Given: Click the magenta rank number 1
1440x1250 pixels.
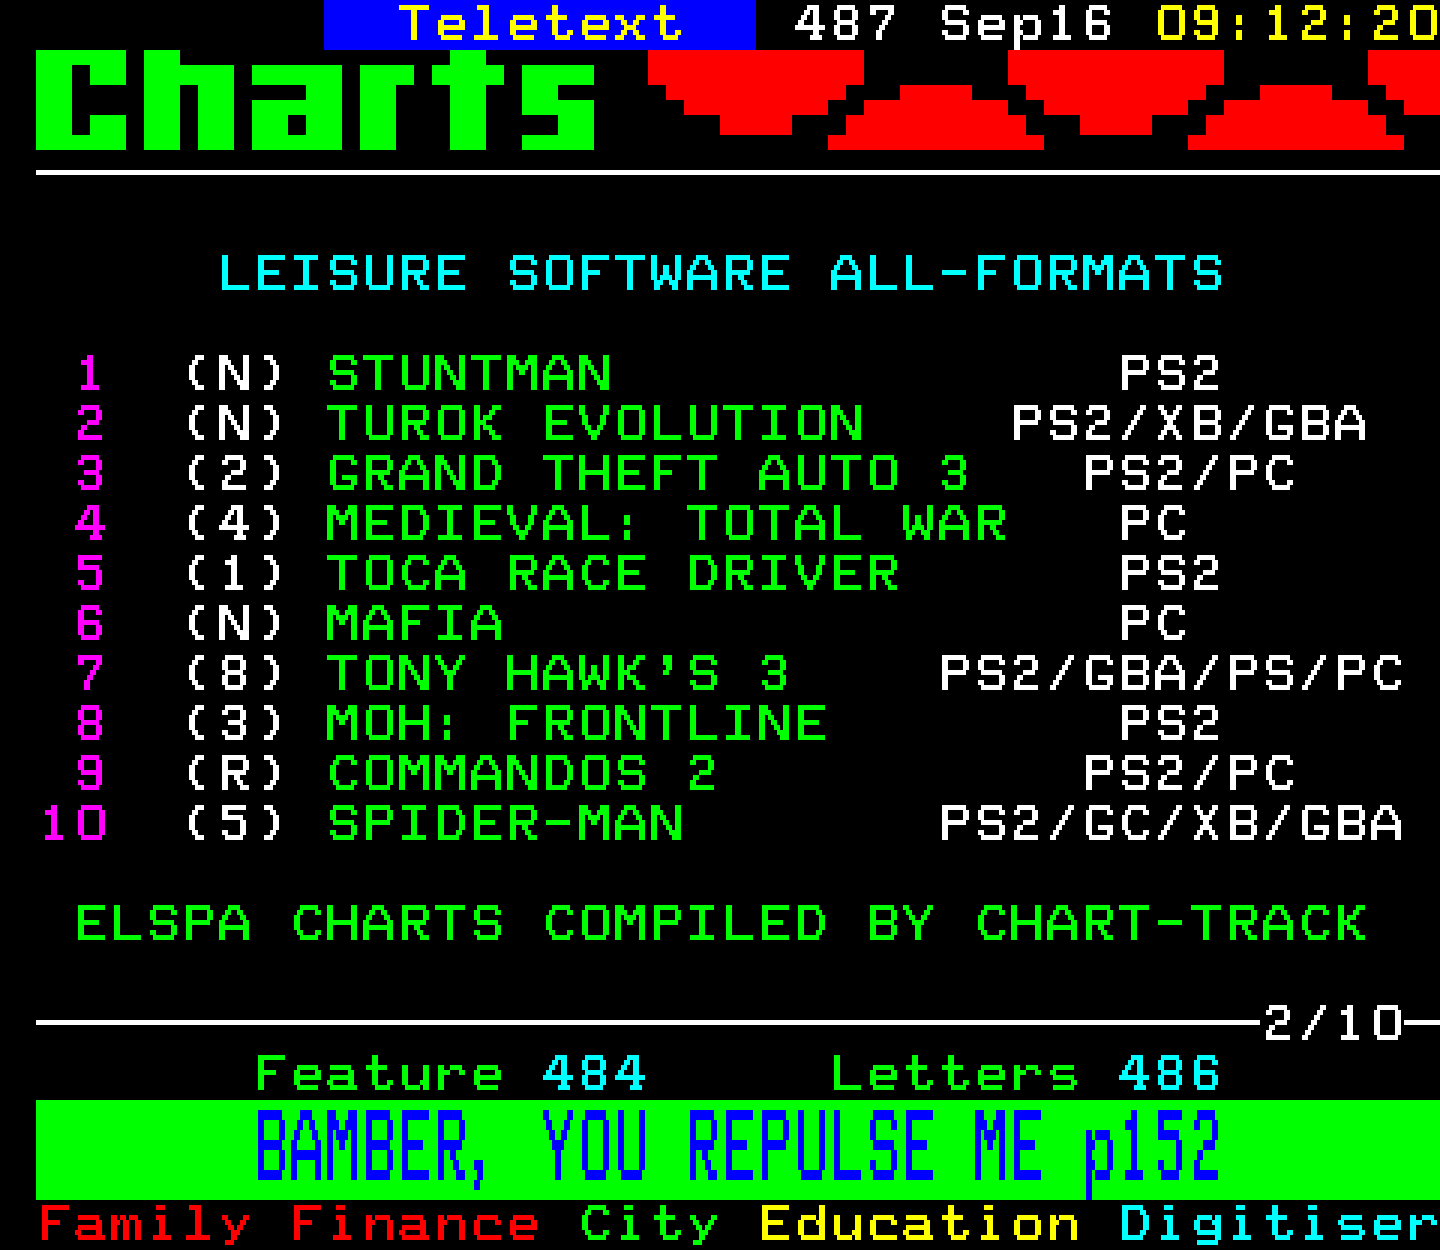Looking at the screenshot, I should [x=90, y=374].
